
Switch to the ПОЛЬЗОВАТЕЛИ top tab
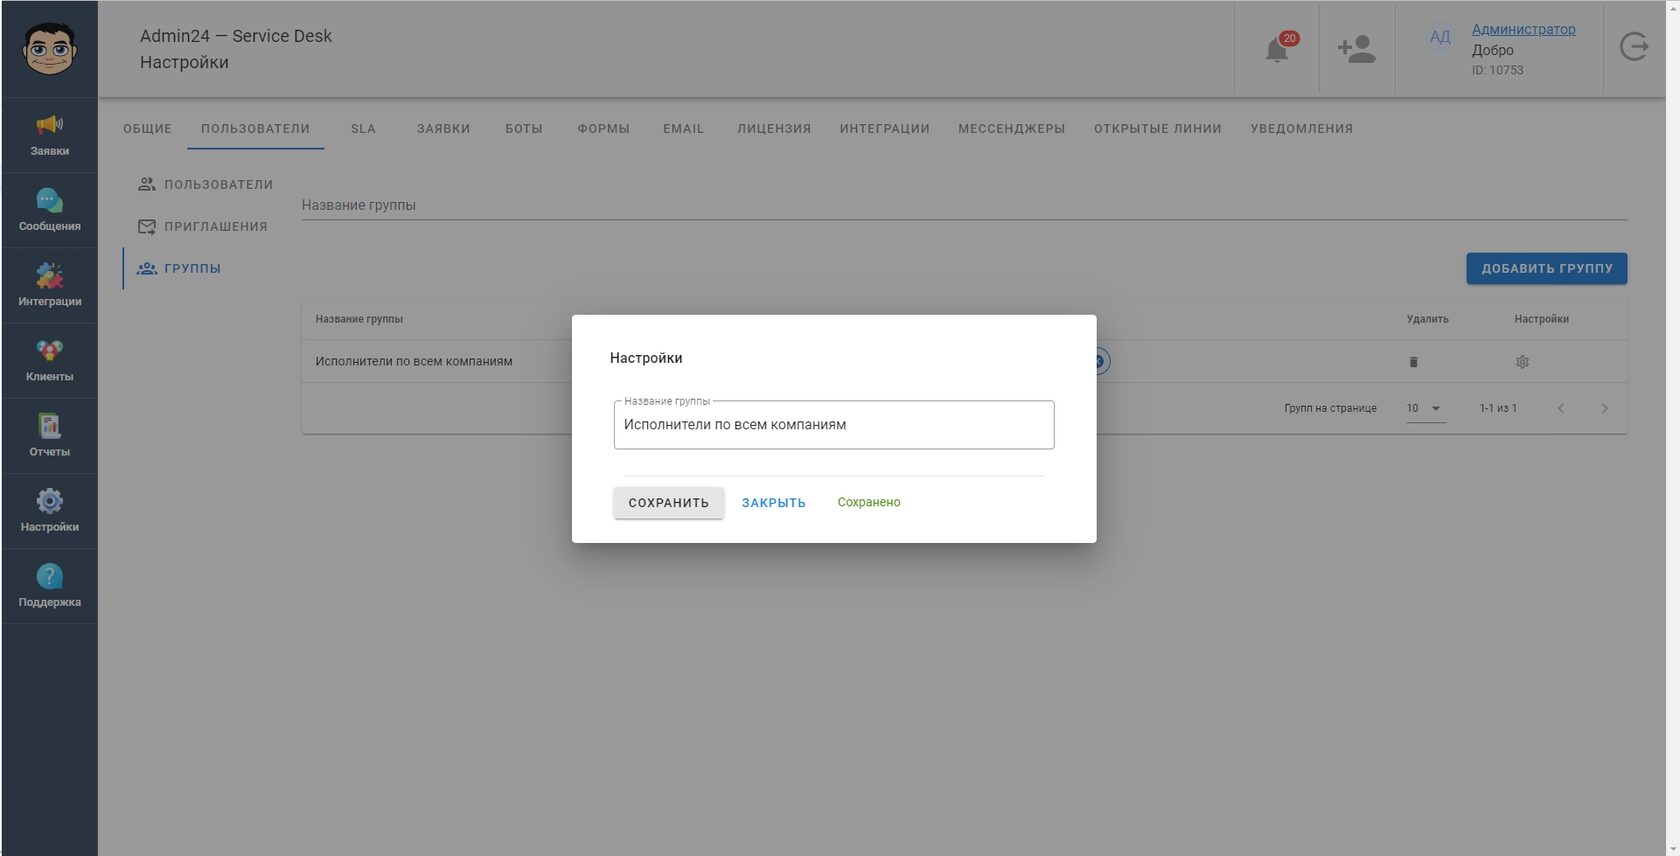tap(255, 129)
